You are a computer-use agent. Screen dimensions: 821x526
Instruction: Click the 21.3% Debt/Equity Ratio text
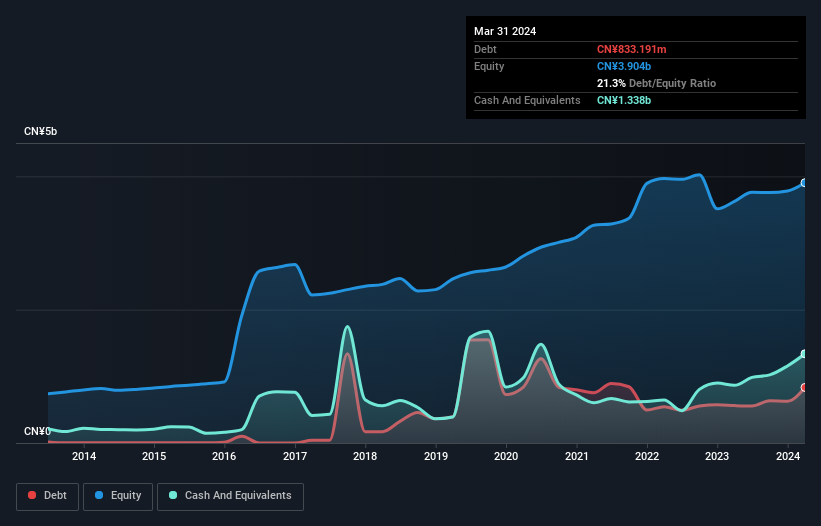click(x=656, y=83)
